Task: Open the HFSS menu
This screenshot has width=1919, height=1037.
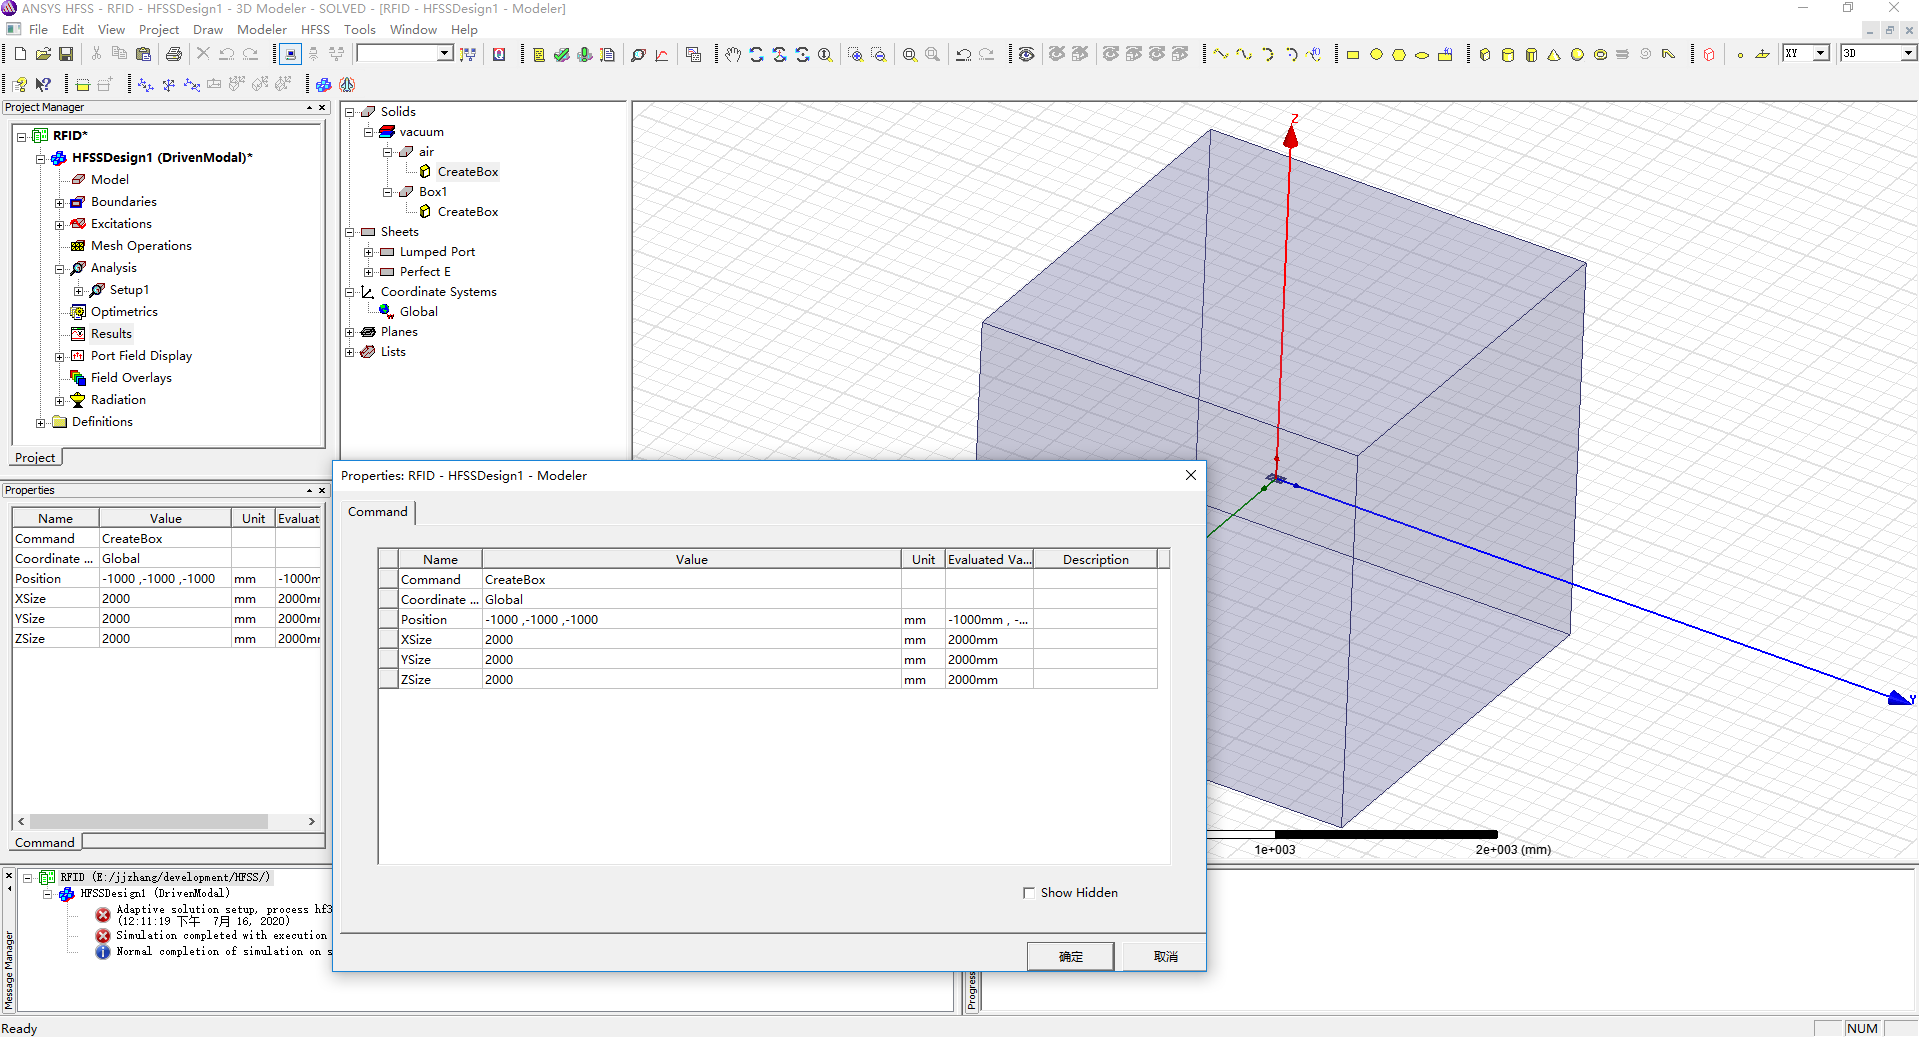Action: (315, 29)
